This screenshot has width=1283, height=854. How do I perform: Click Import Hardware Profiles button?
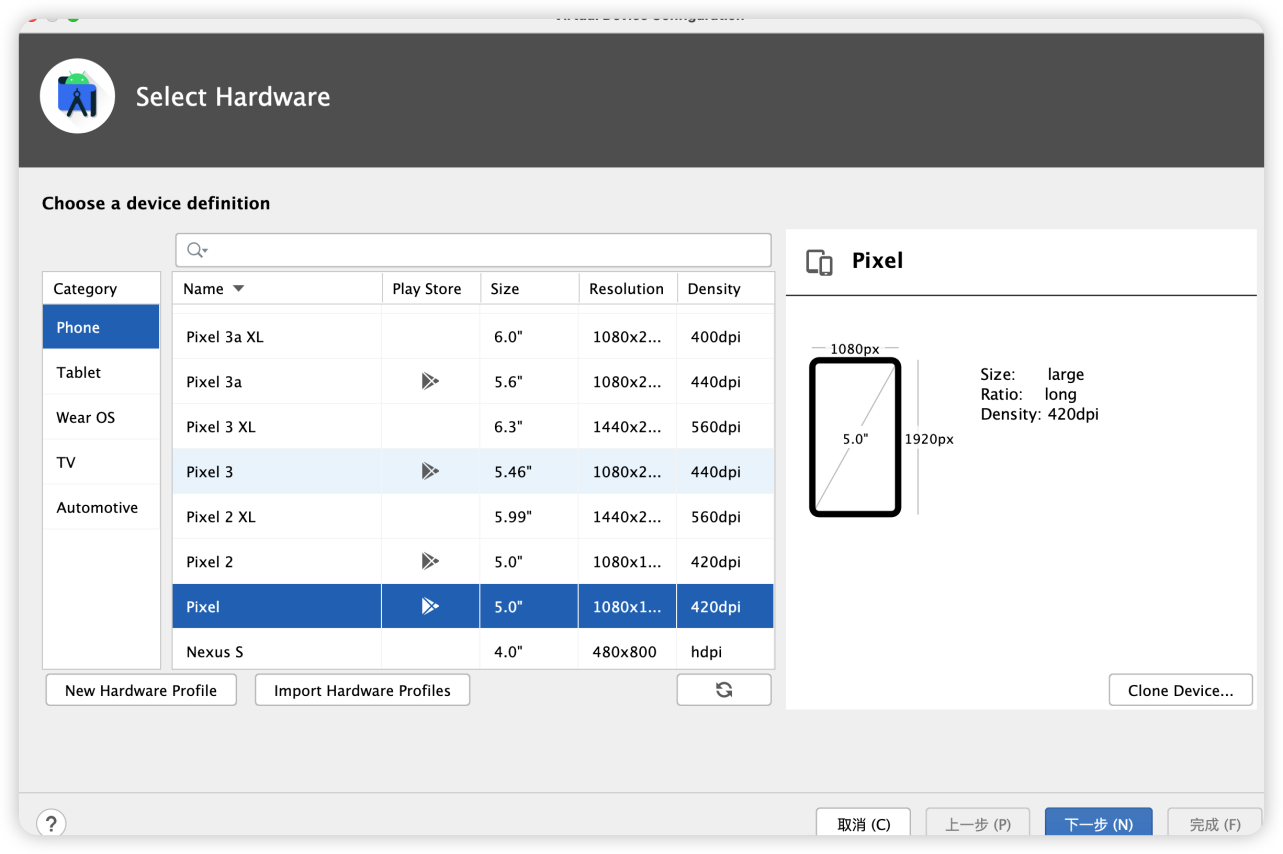[x=362, y=690]
